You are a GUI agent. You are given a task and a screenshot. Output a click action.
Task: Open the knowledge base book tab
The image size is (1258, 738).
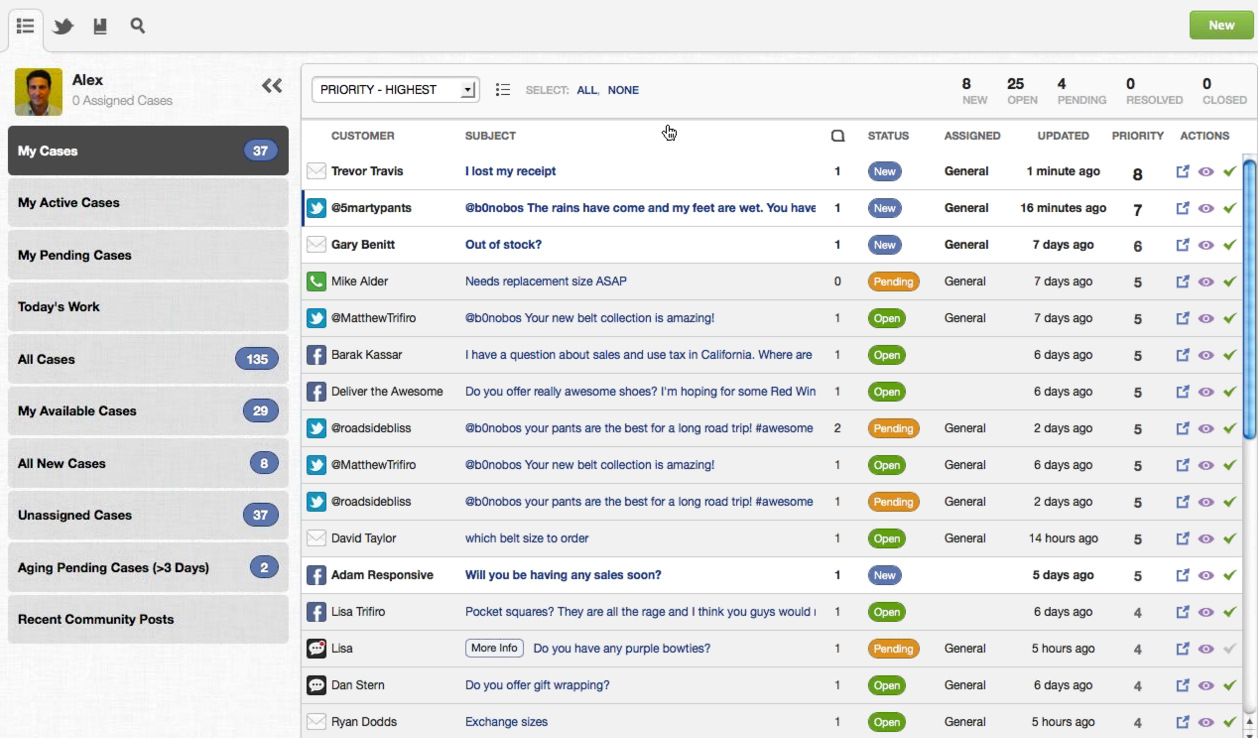[x=100, y=26]
